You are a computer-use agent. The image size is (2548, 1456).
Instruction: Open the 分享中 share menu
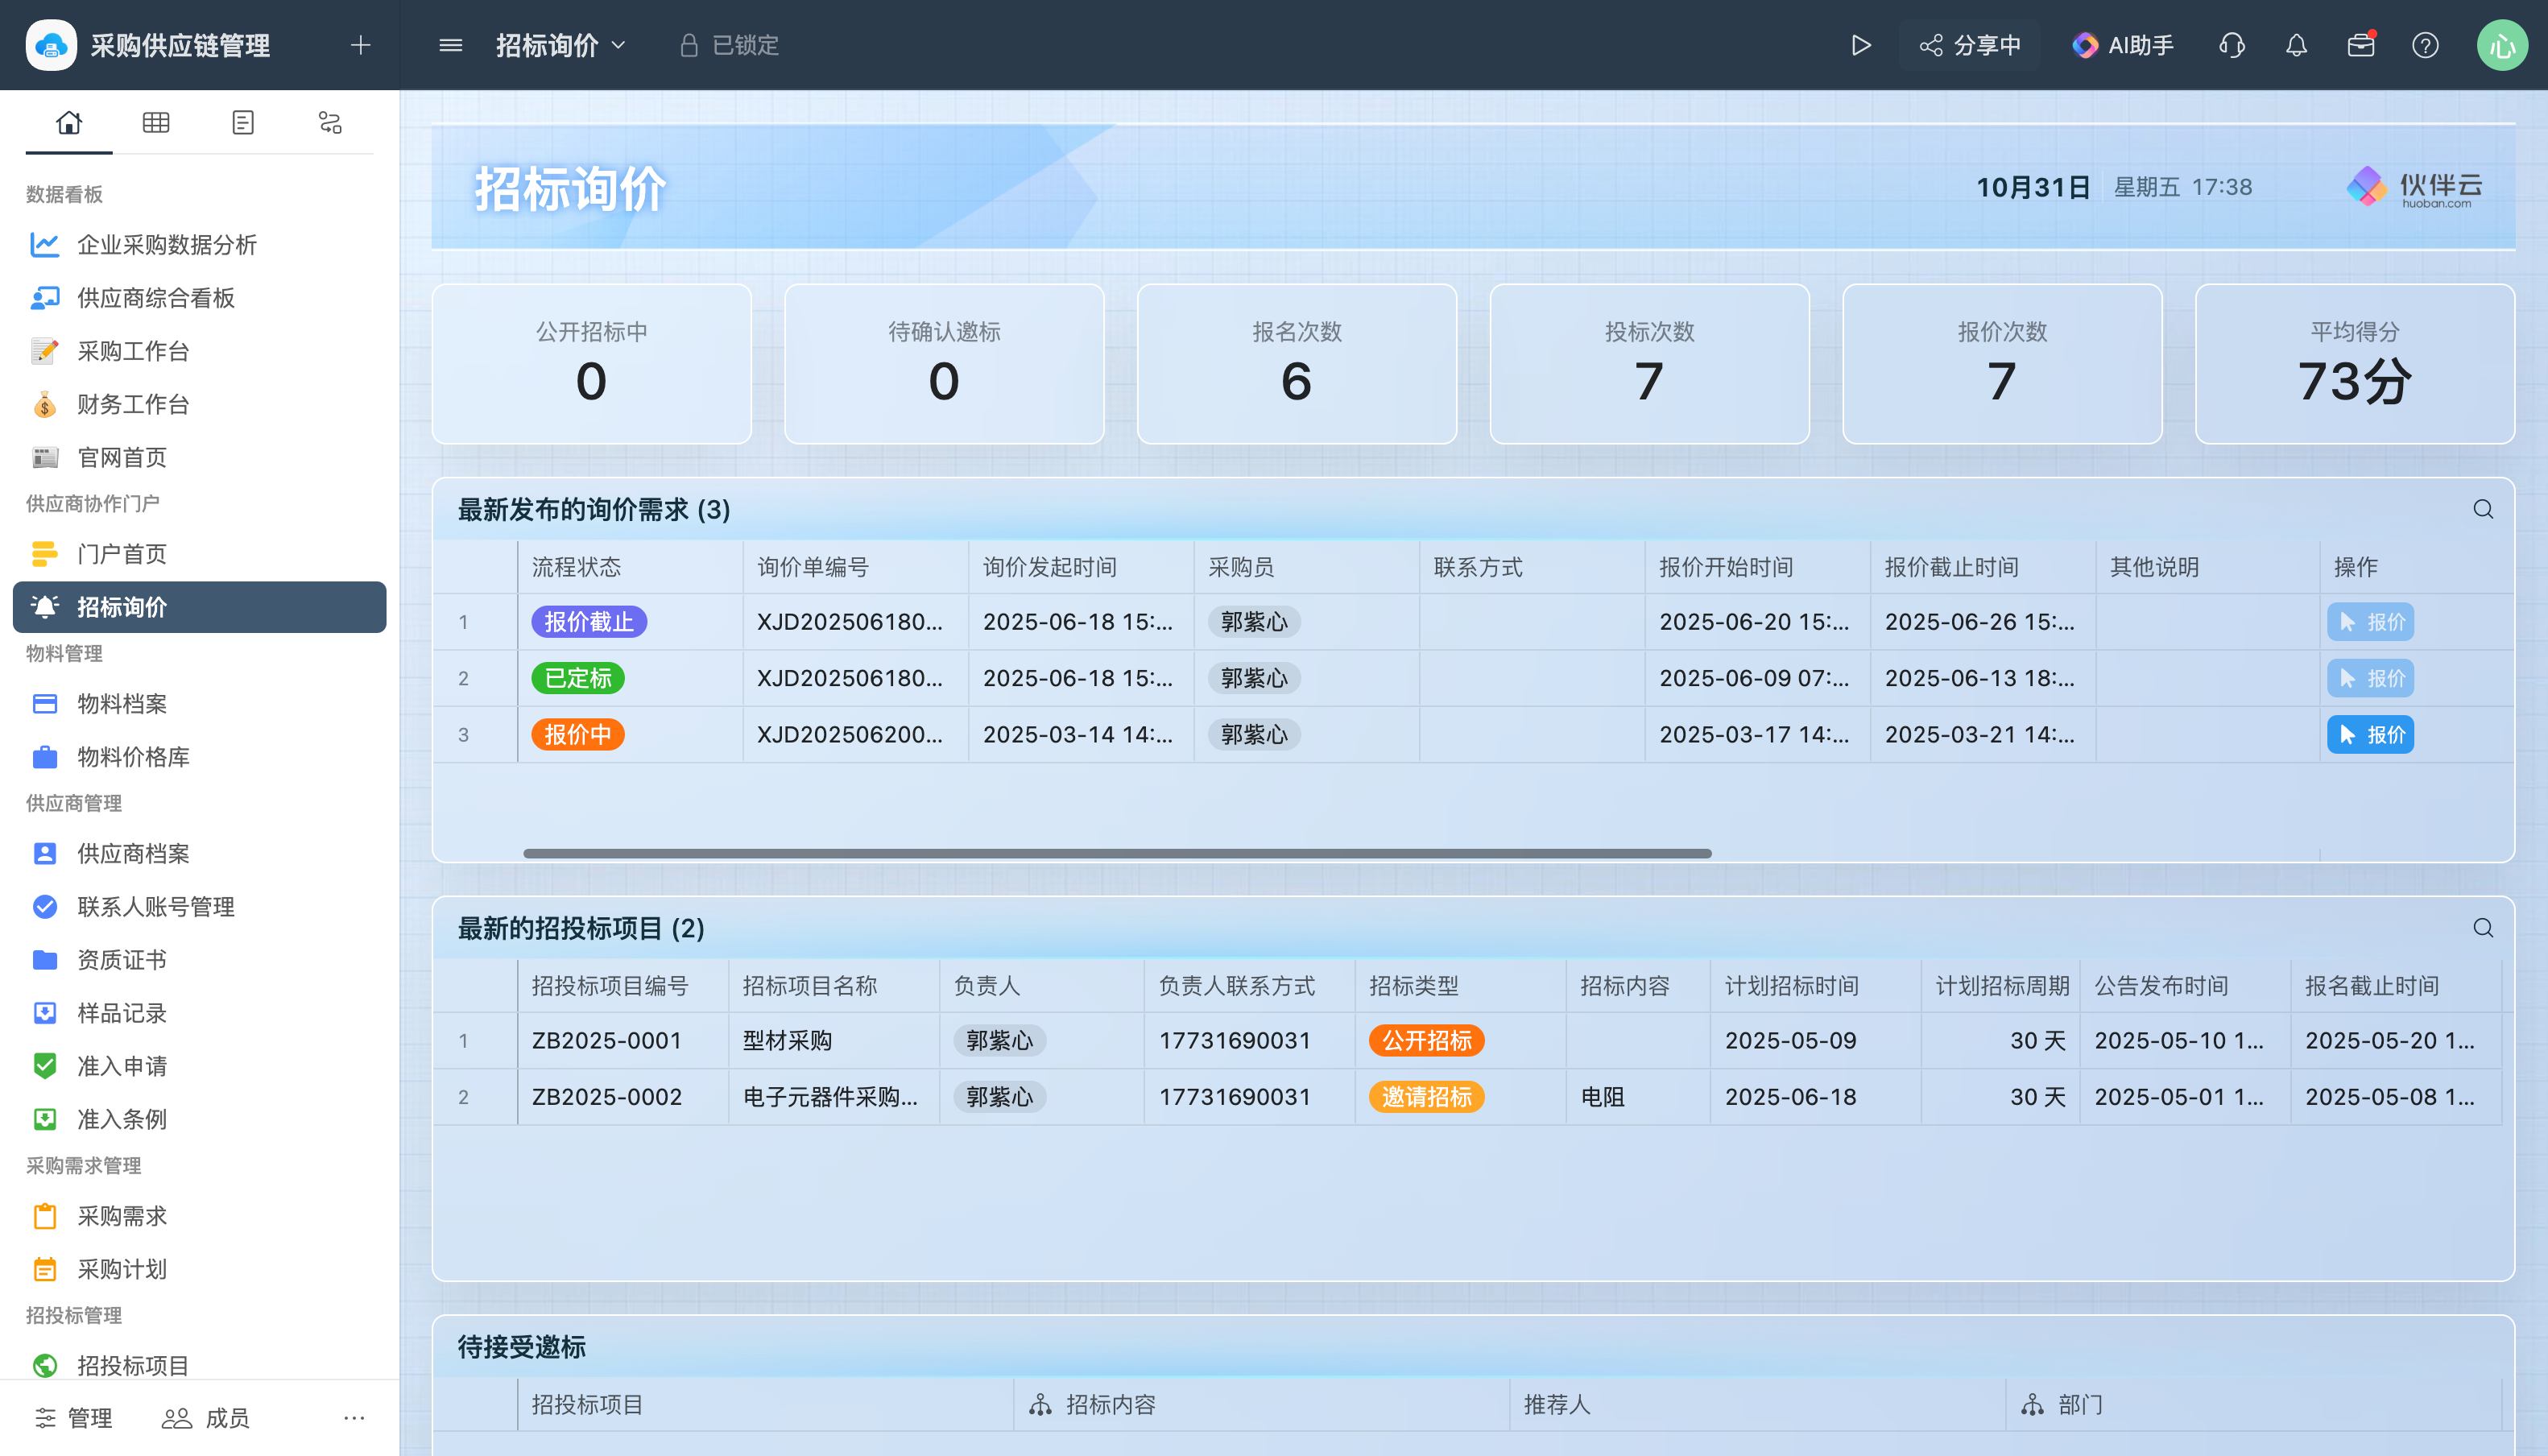click(1970, 45)
